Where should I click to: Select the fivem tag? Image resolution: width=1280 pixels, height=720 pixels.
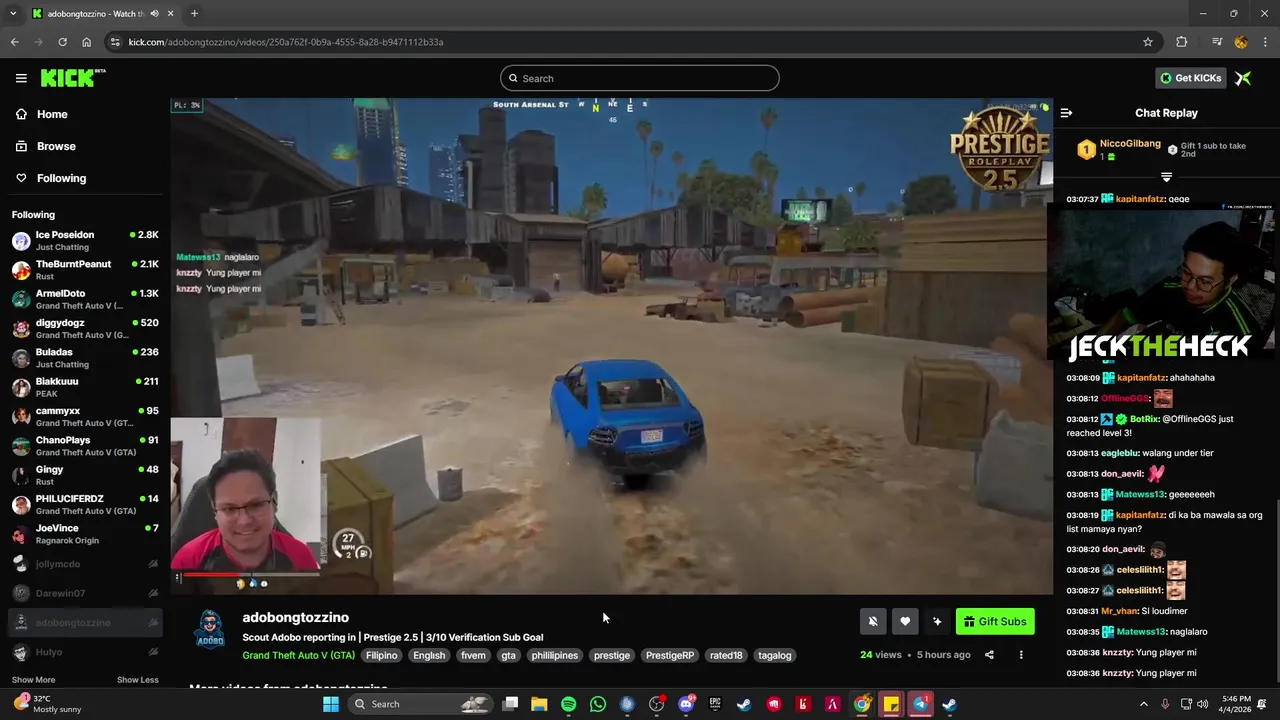pos(473,655)
